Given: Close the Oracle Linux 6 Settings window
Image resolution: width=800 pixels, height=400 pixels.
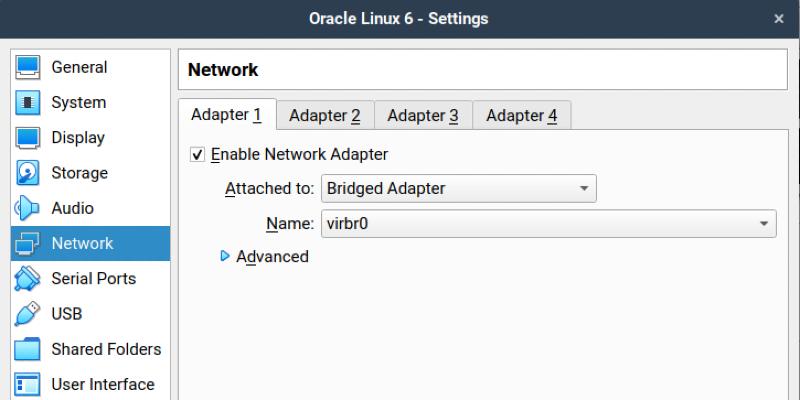Looking at the screenshot, I should click(x=779, y=19).
